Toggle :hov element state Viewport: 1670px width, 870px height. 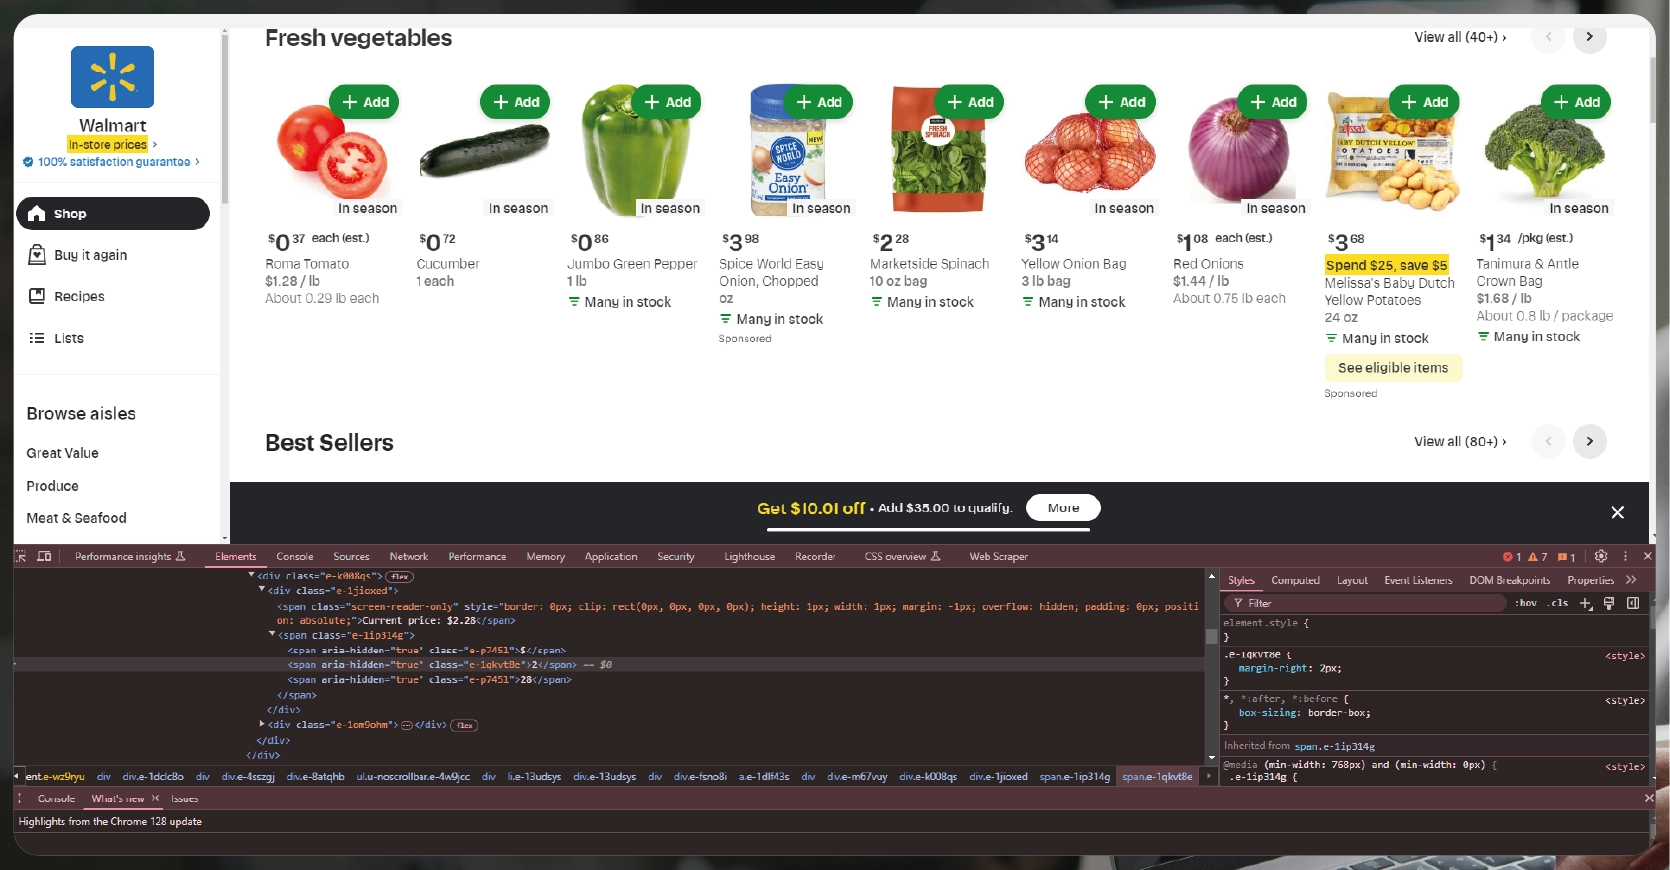[1526, 603]
